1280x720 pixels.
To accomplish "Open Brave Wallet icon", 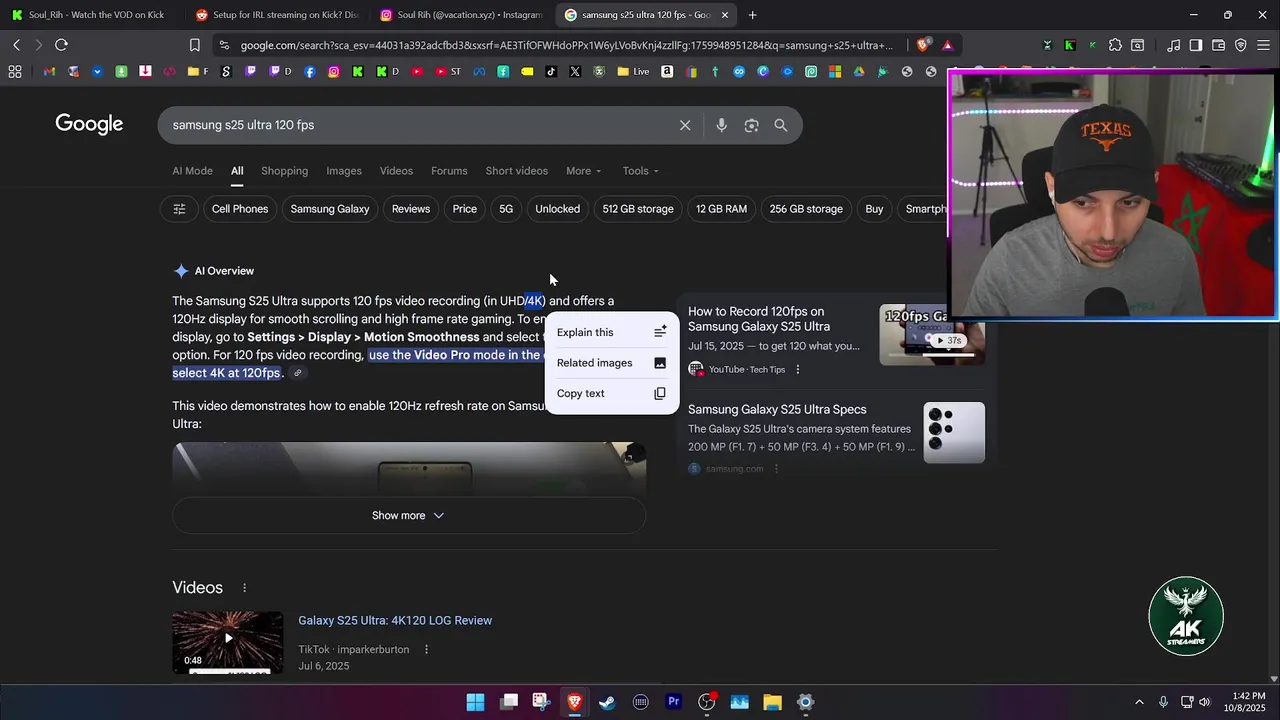I will coord(1218,45).
